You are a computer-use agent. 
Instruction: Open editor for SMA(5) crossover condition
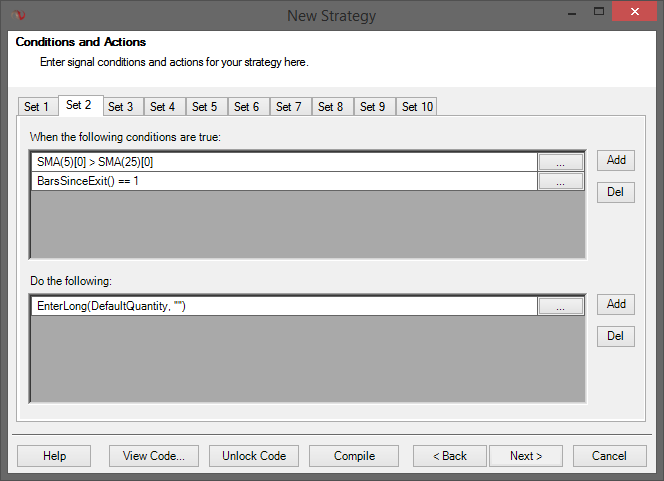[x=560, y=162]
